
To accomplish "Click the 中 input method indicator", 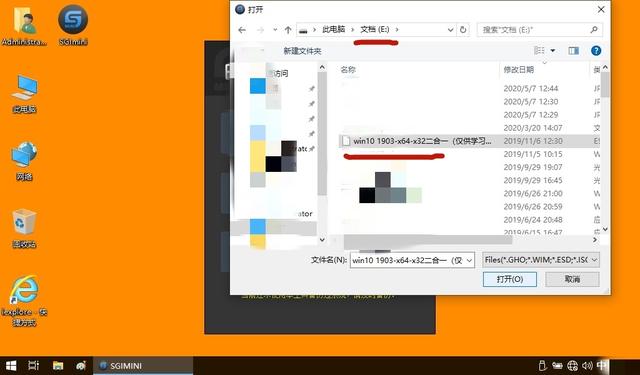I will coord(602,365).
